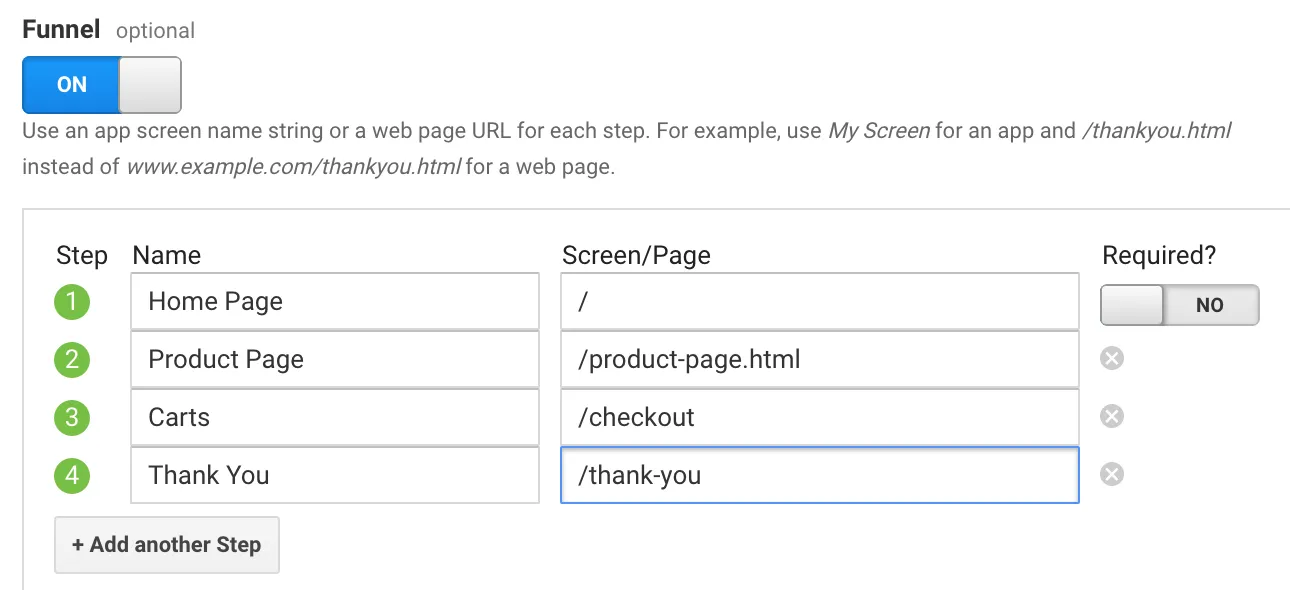Edit the Home Page name field
This screenshot has height=590, width=1290.
coord(335,301)
